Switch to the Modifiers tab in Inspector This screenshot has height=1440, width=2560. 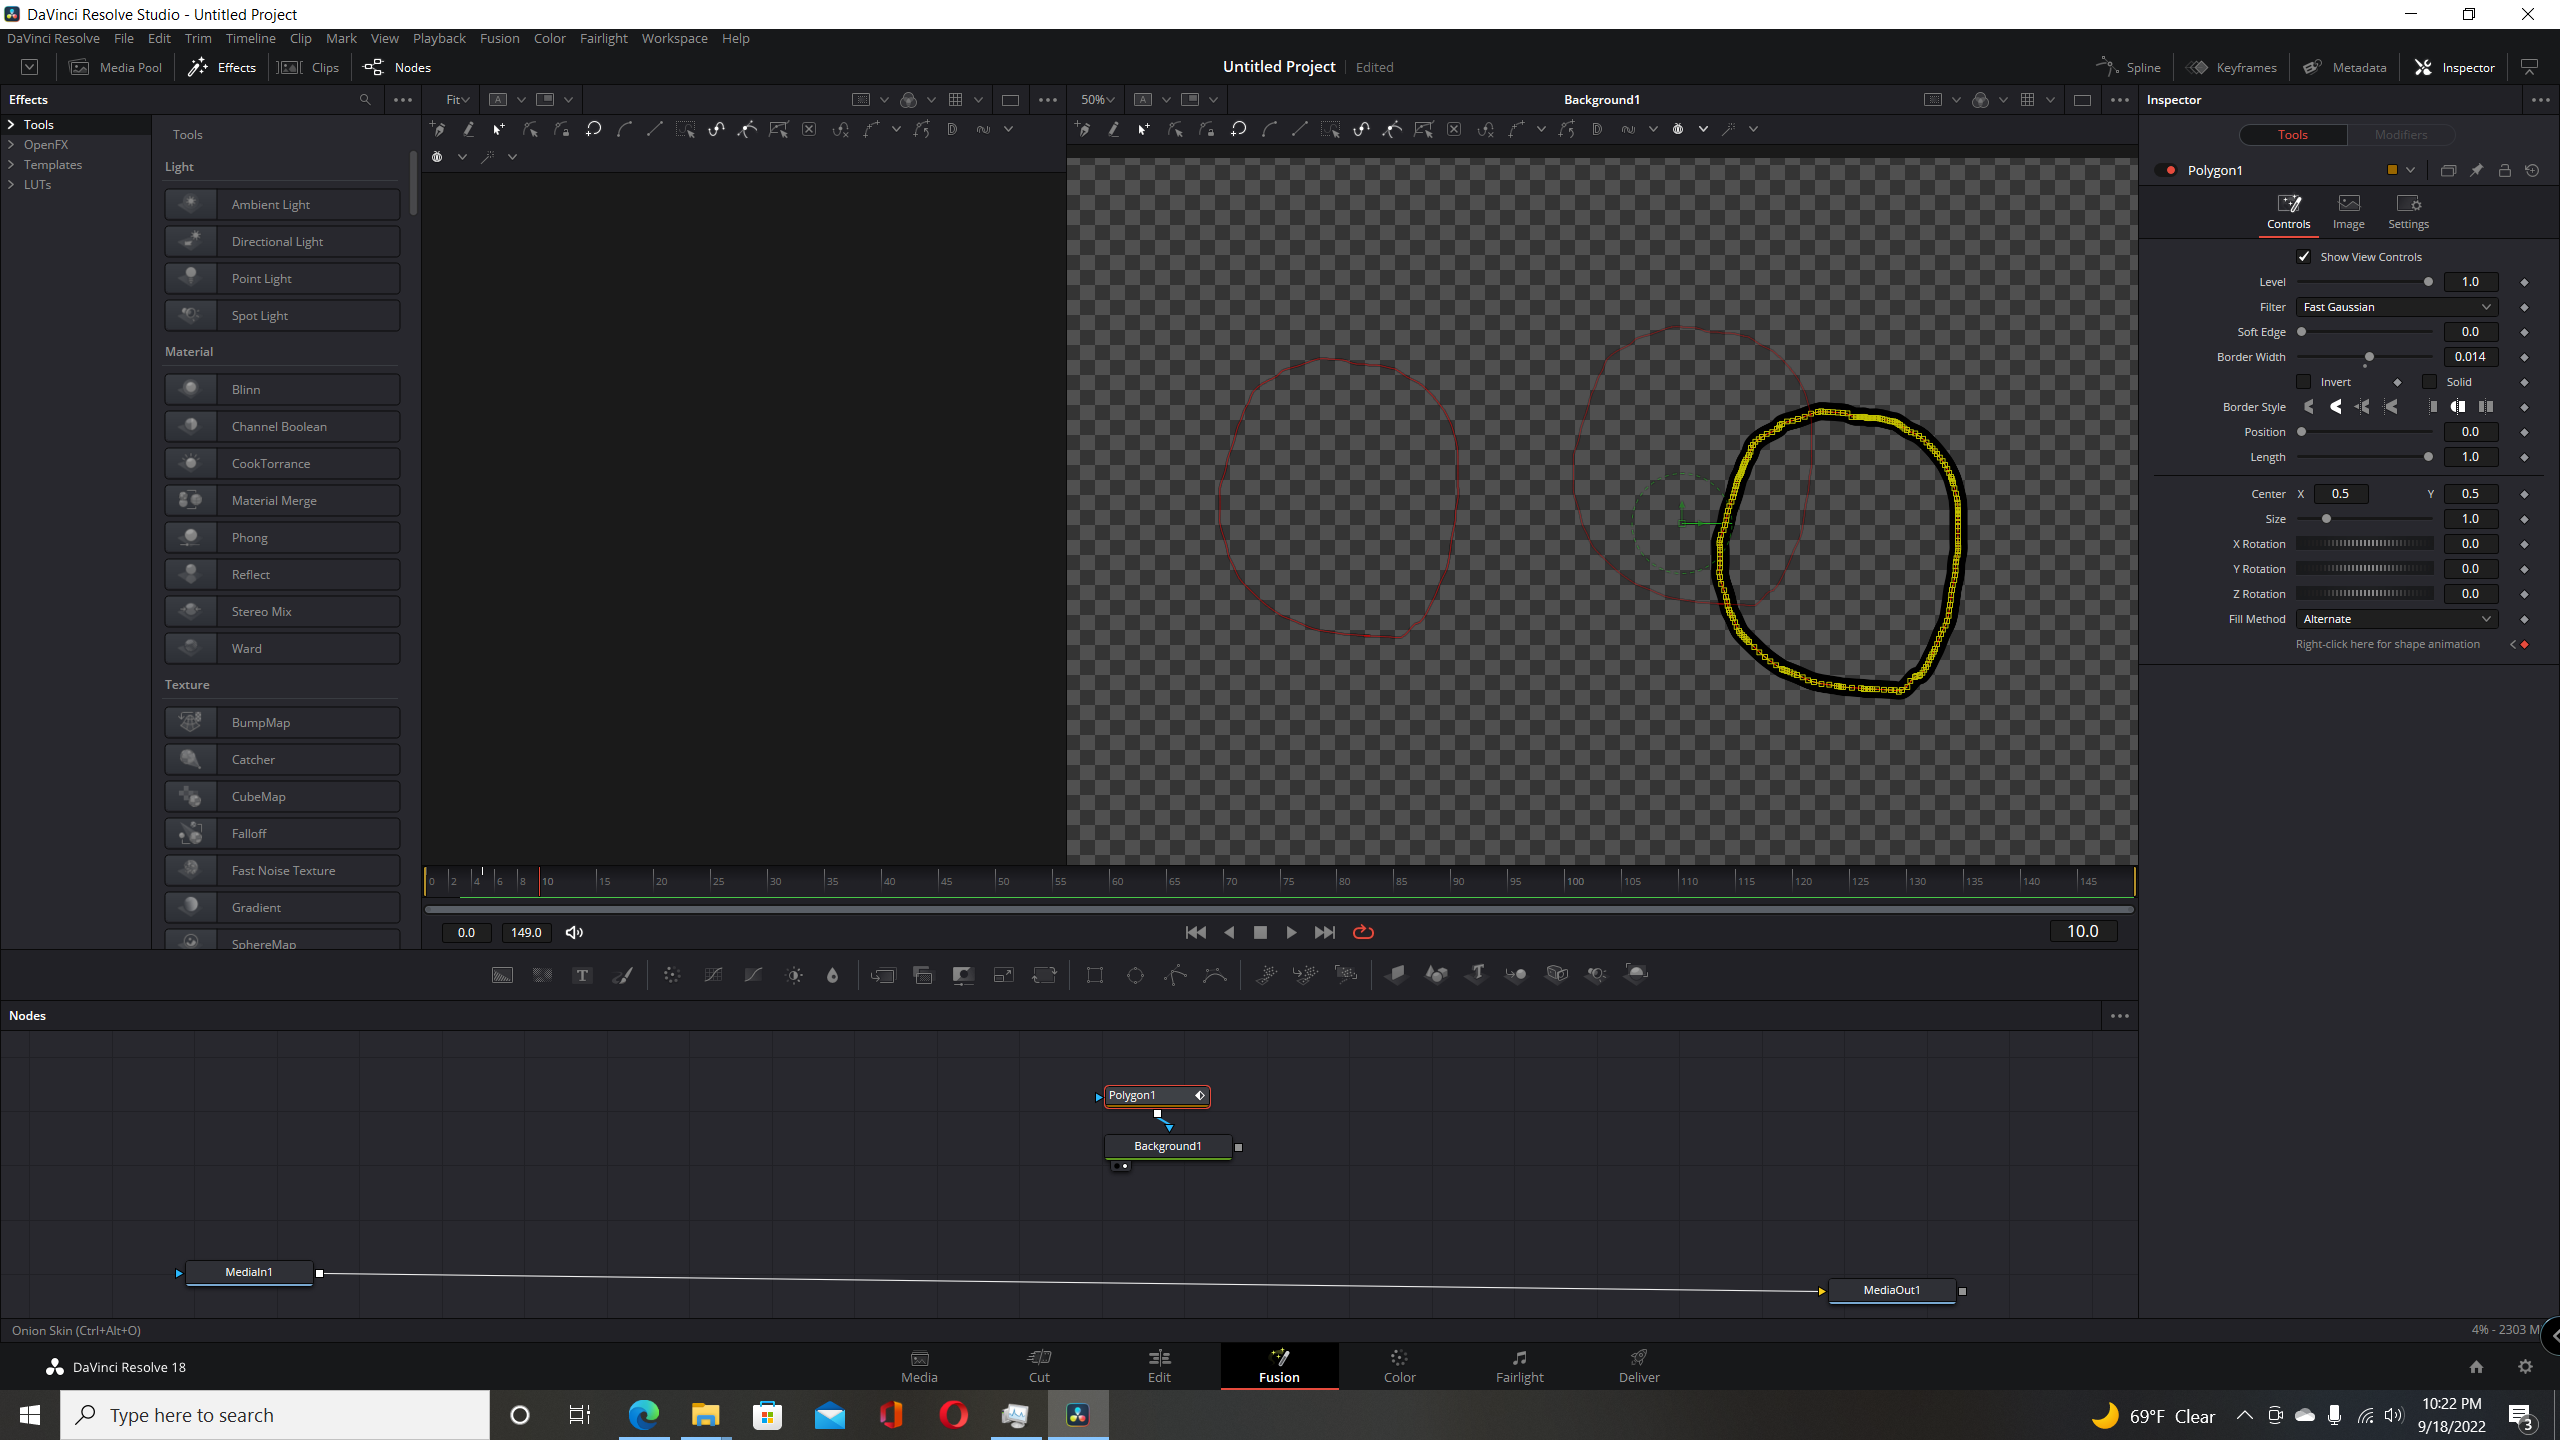[2400, 134]
